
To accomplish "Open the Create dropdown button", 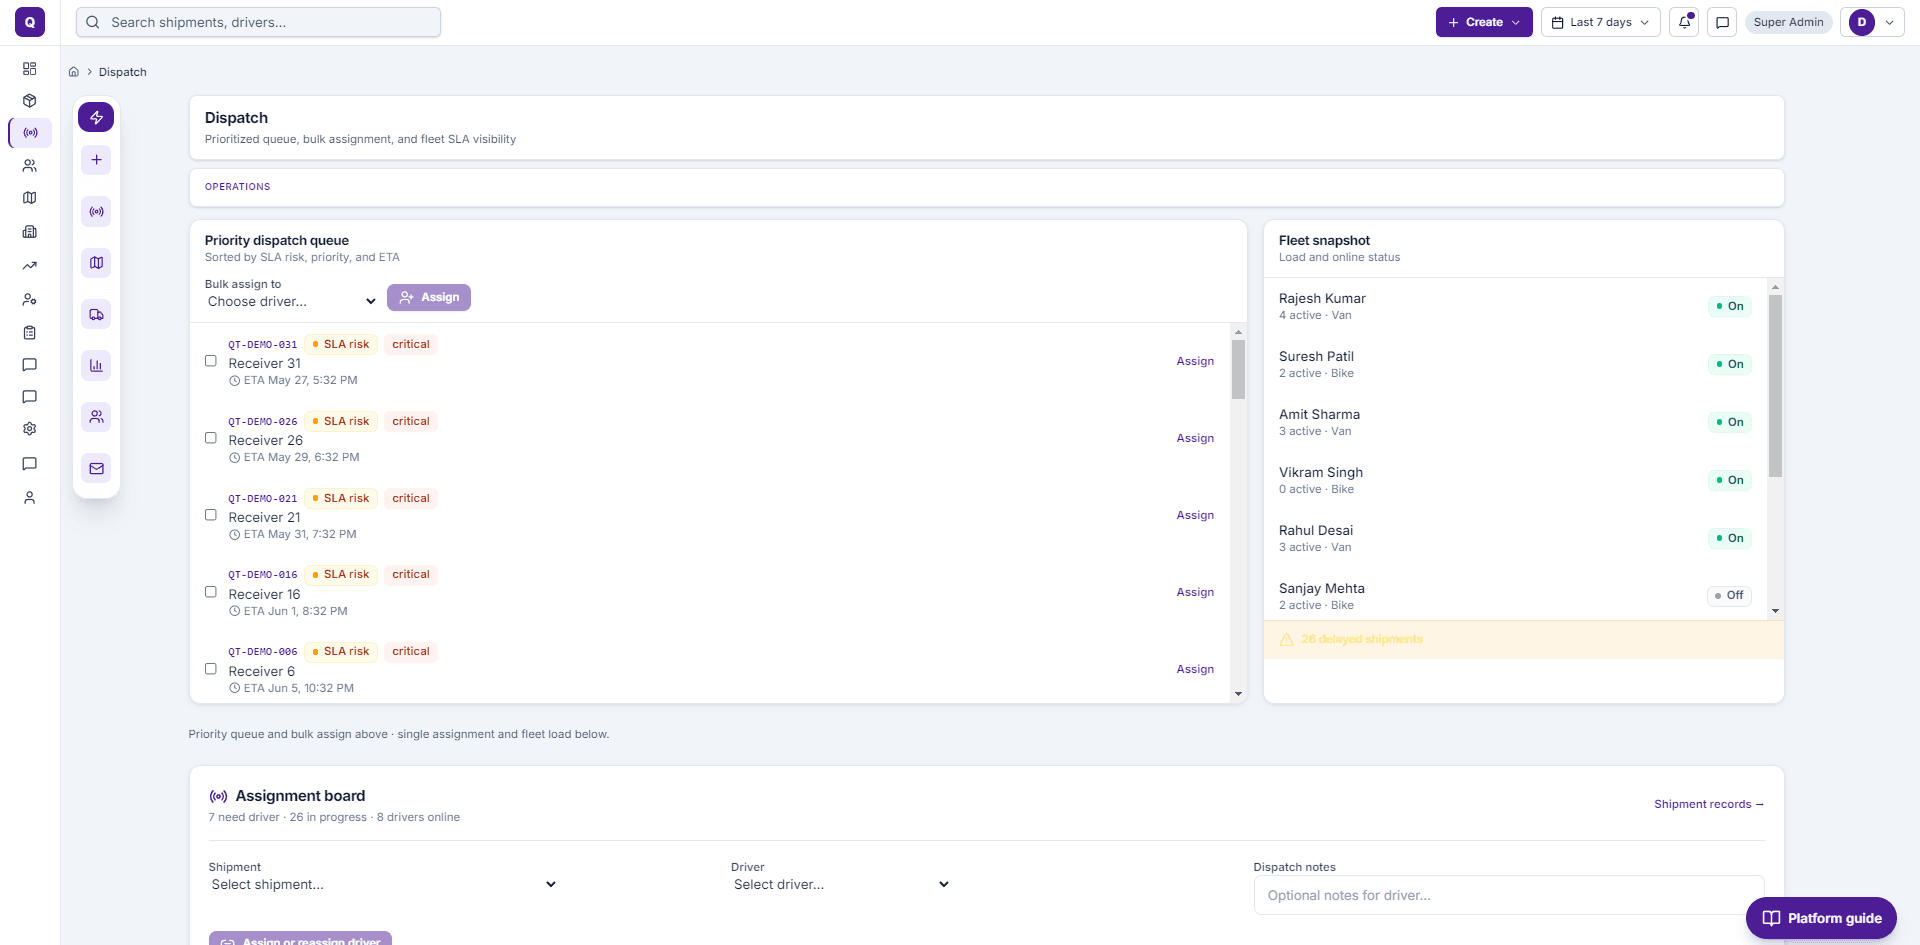I will 1484,22.
